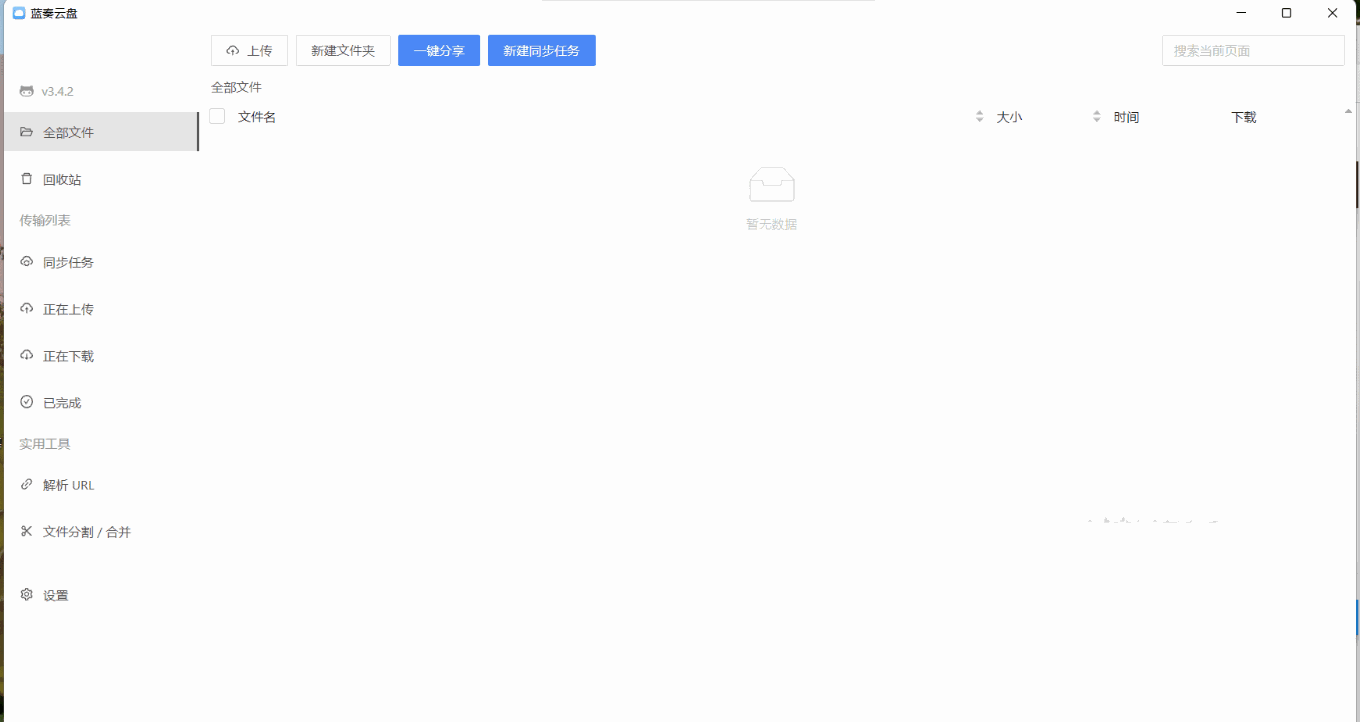1360x722 pixels.
Task: Click the link icon for 解析 URL
Action: [27, 485]
